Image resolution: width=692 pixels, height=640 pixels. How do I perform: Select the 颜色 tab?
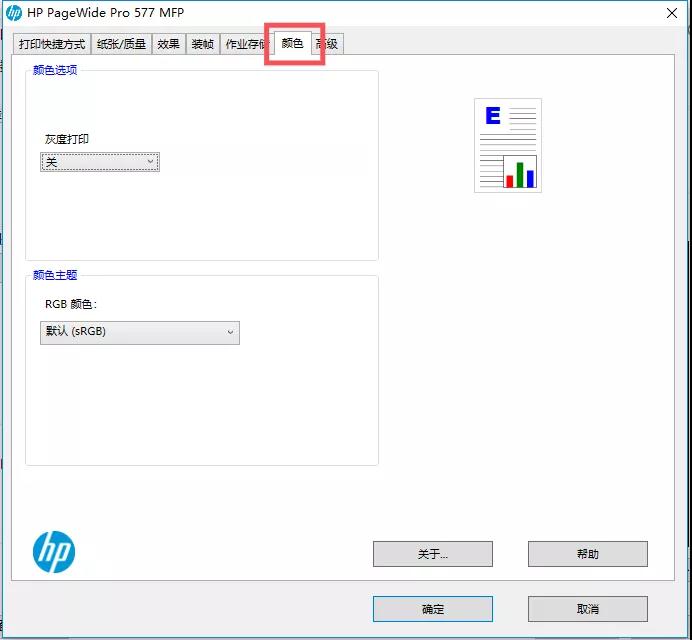click(292, 43)
